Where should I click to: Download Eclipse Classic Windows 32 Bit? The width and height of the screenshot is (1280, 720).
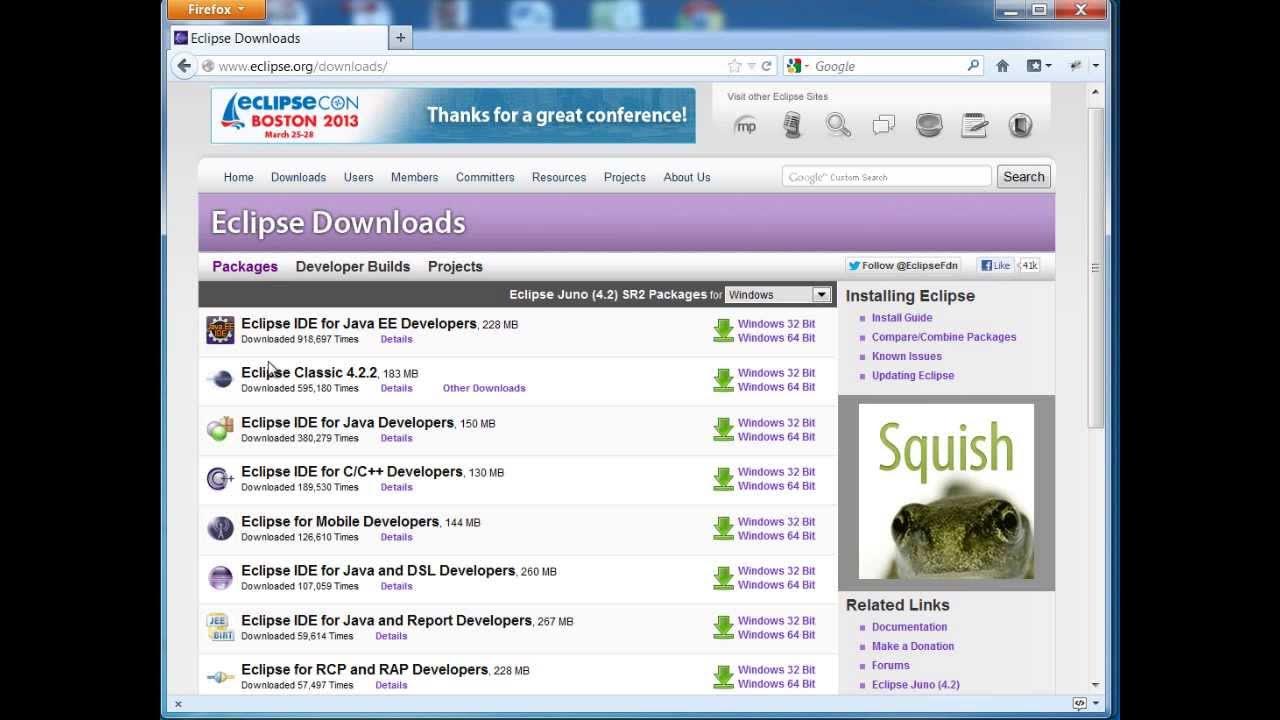776,373
